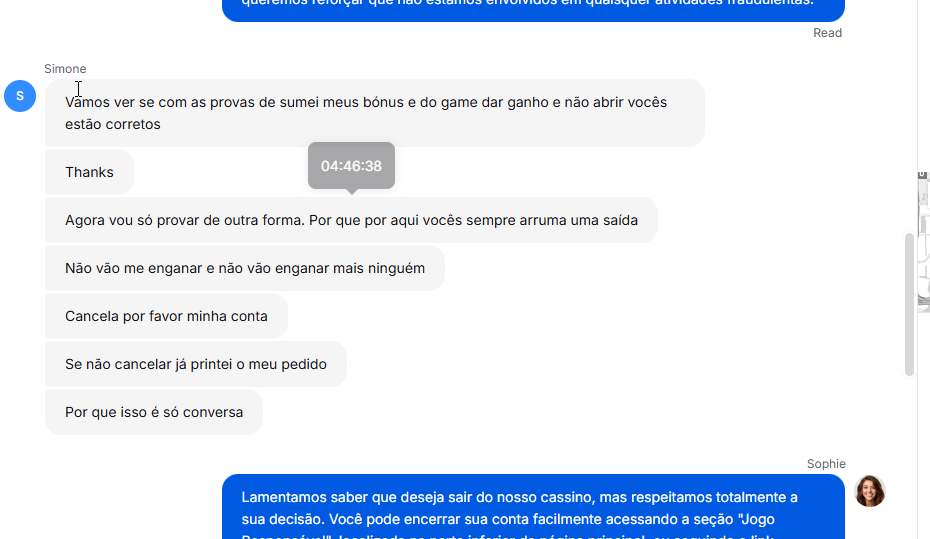Image resolution: width=930 pixels, height=539 pixels.
Task: Click the map thumbnail at right edge
Action: (x=923, y=240)
